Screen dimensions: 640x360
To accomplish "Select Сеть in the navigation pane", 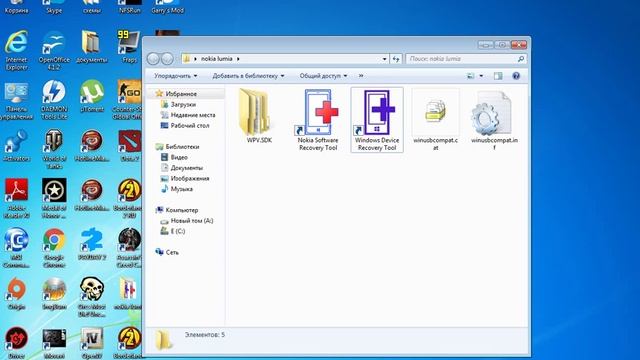I will (x=172, y=252).
